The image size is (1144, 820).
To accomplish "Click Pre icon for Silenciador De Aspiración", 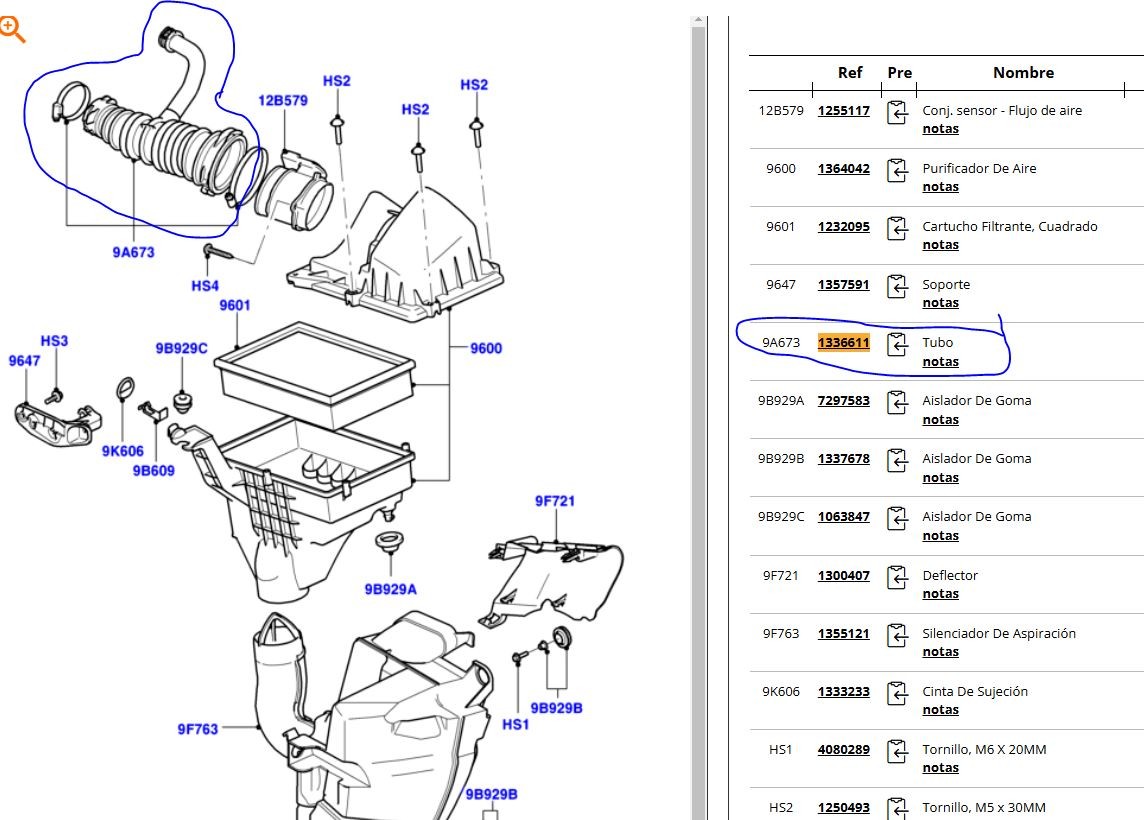I will (x=897, y=635).
